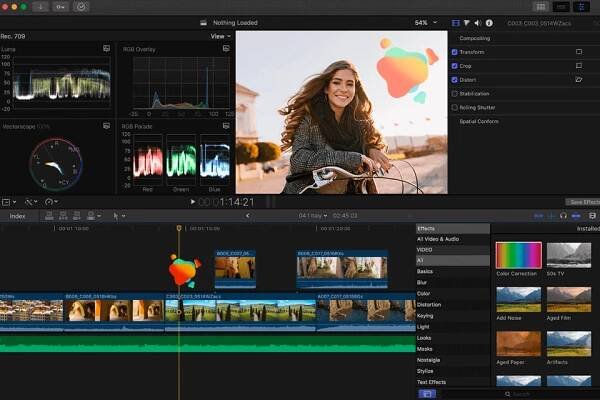Open the Video inspector filmstrip icon
Image resolution: width=600 pixels, height=400 pixels.
pos(455,23)
